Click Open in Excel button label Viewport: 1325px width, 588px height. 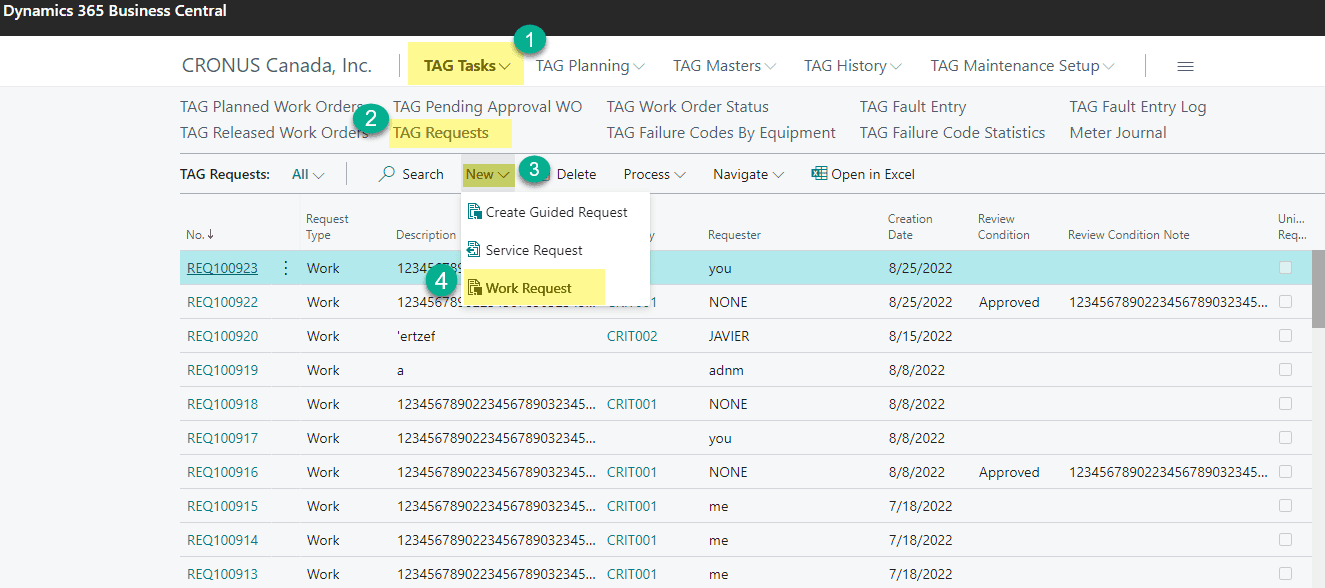(x=873, y=174)
